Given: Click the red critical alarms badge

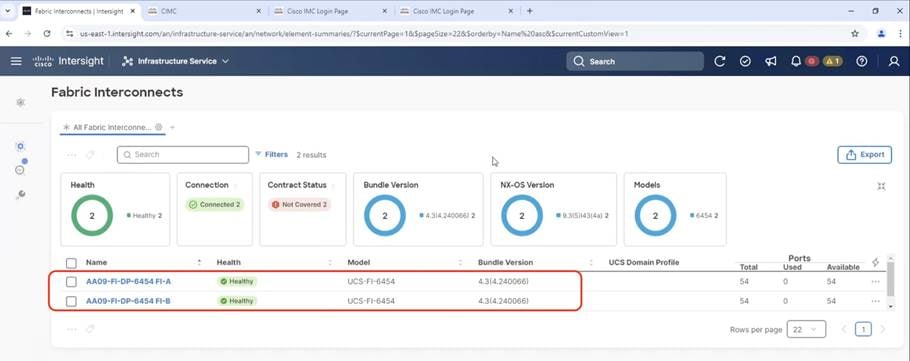Looking at the screenshot, I should pos(811,61).
